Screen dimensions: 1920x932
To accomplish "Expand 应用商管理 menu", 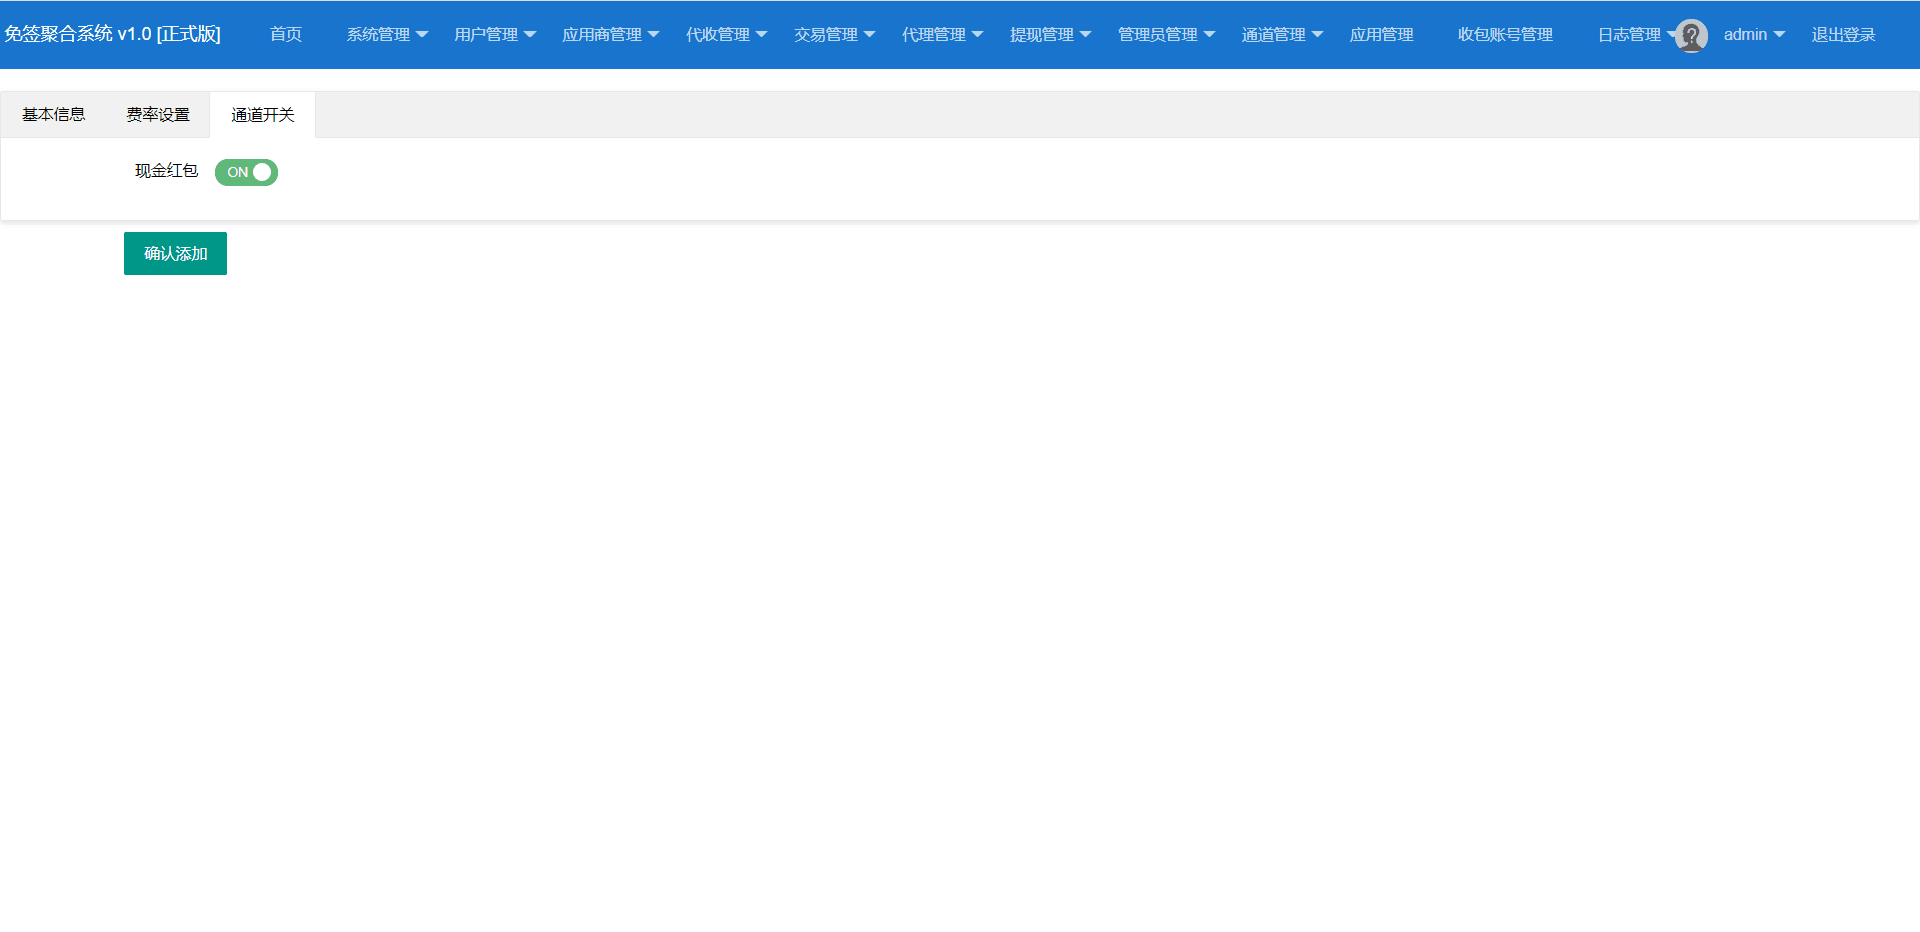I will 610,34.
